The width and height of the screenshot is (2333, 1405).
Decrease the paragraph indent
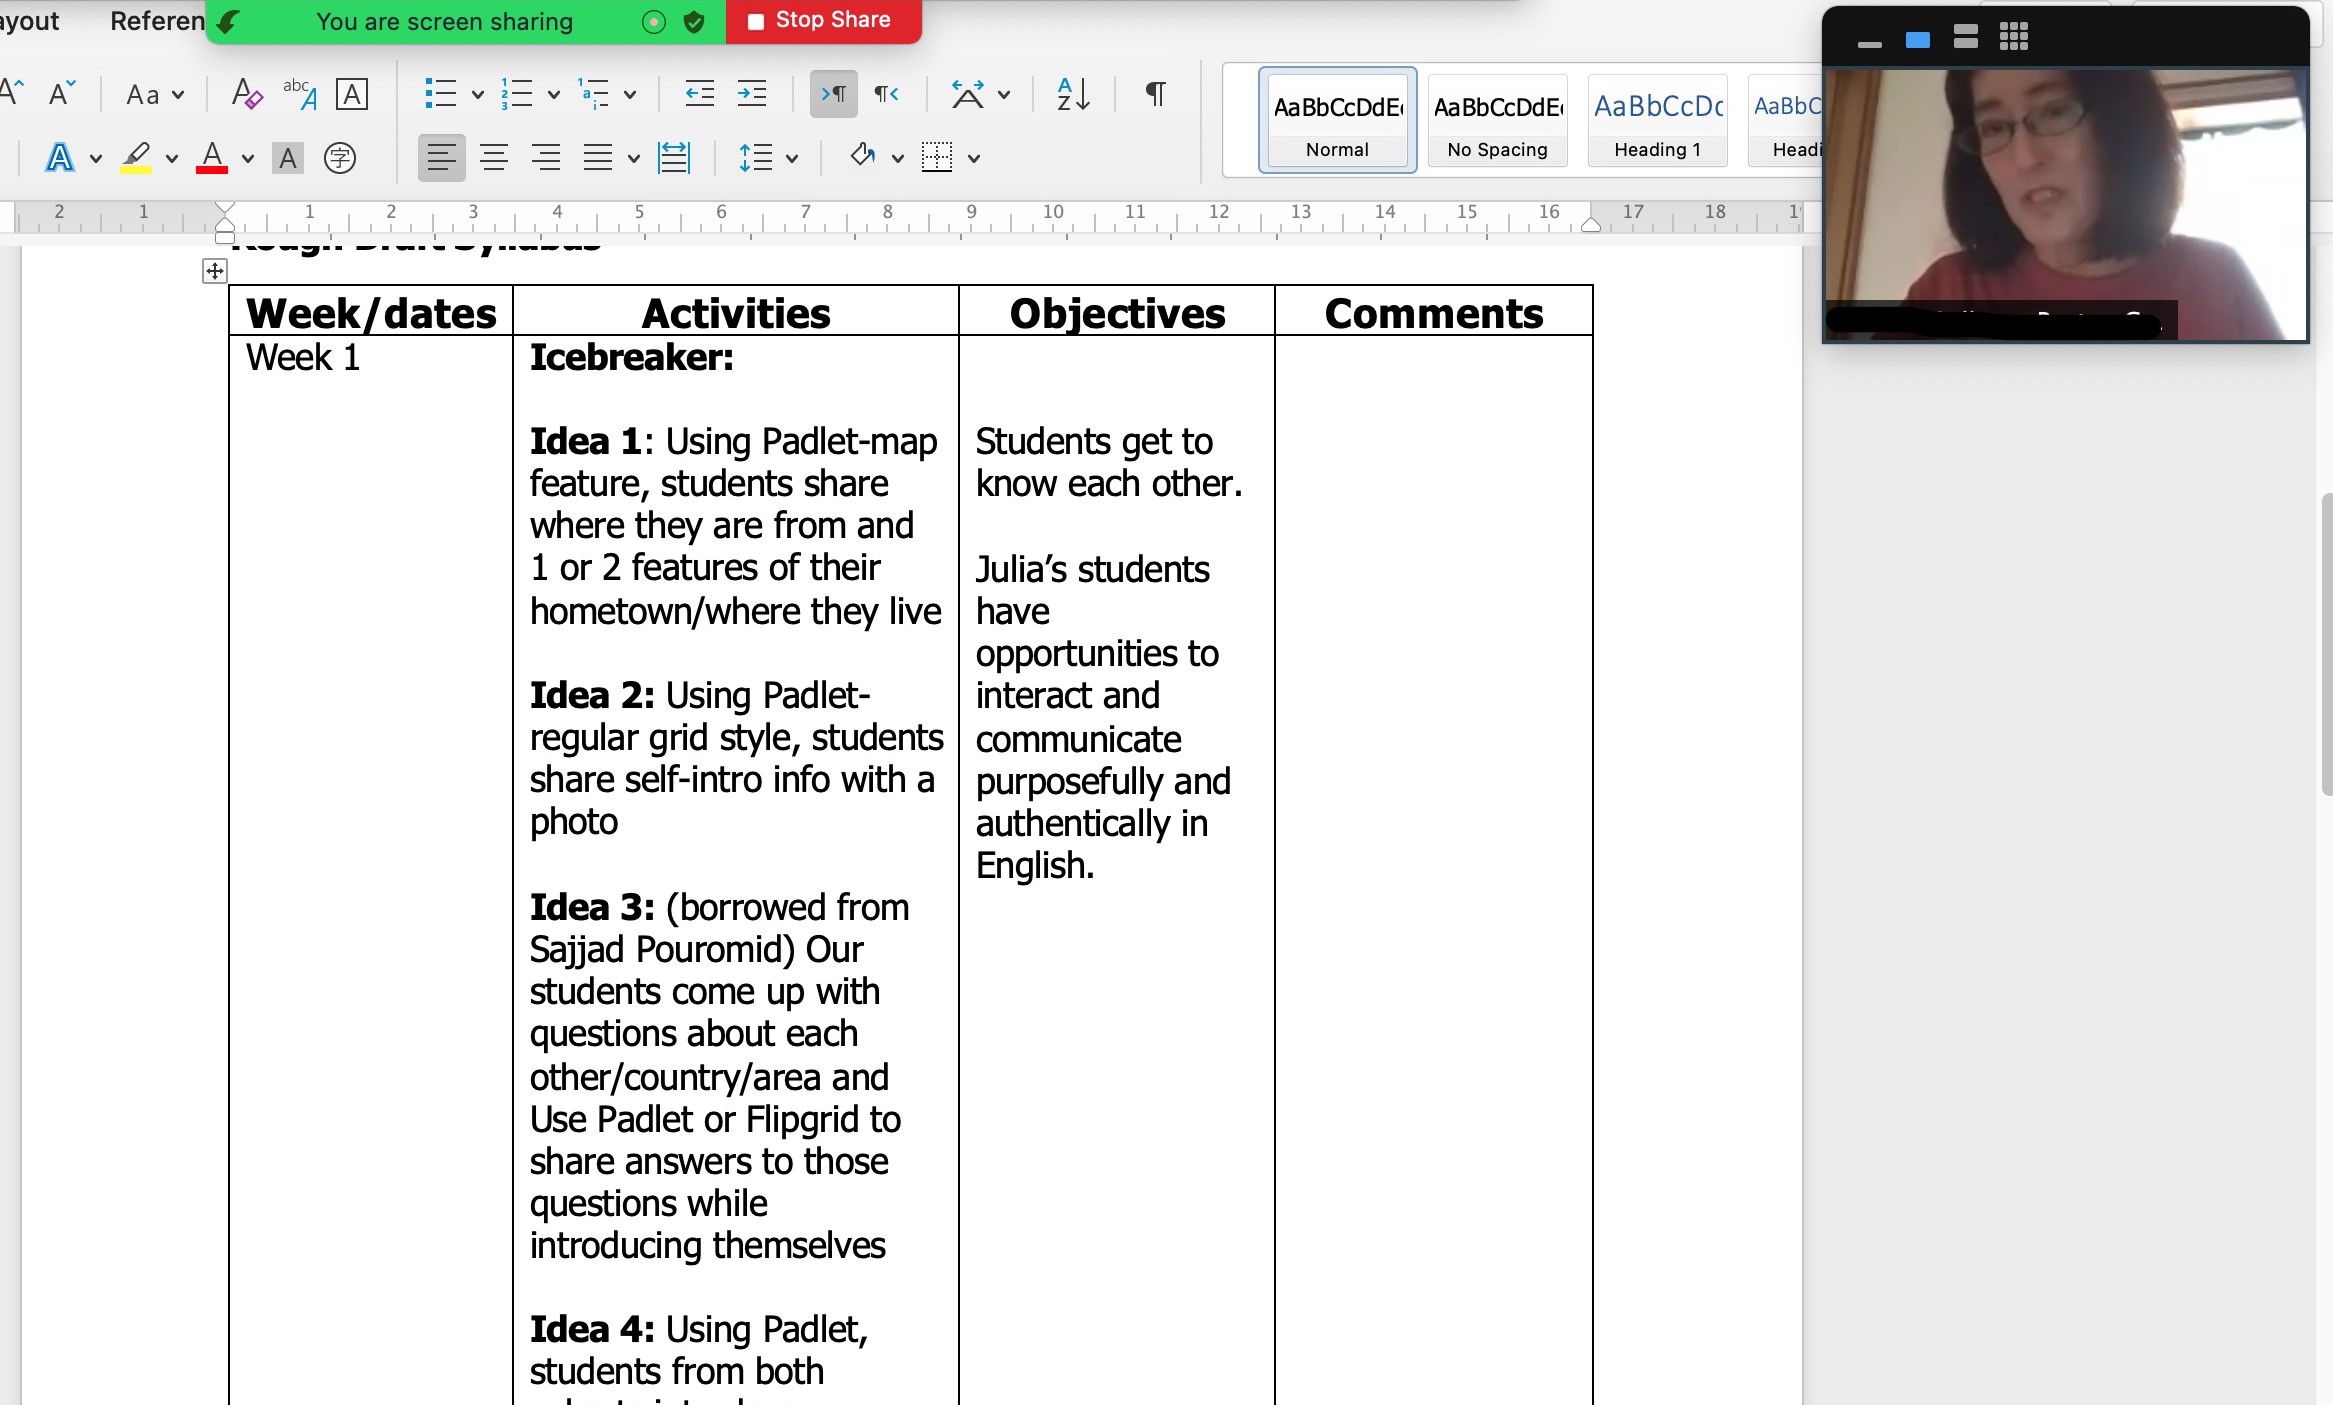(699, 94)
